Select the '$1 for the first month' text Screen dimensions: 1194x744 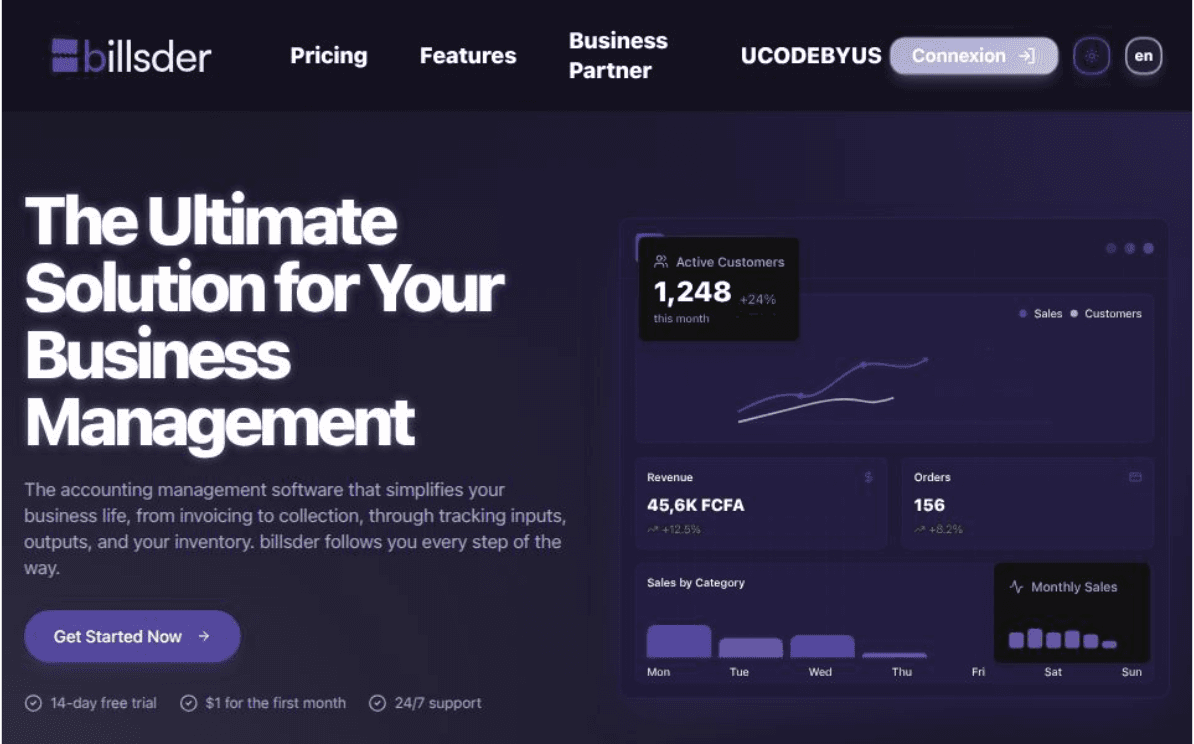(x=276, y=703)
